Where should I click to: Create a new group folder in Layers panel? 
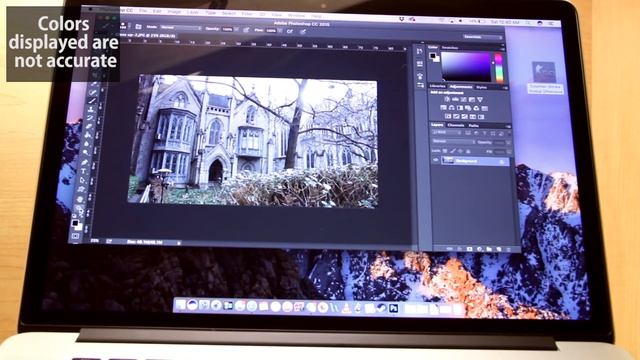point(489,249)
